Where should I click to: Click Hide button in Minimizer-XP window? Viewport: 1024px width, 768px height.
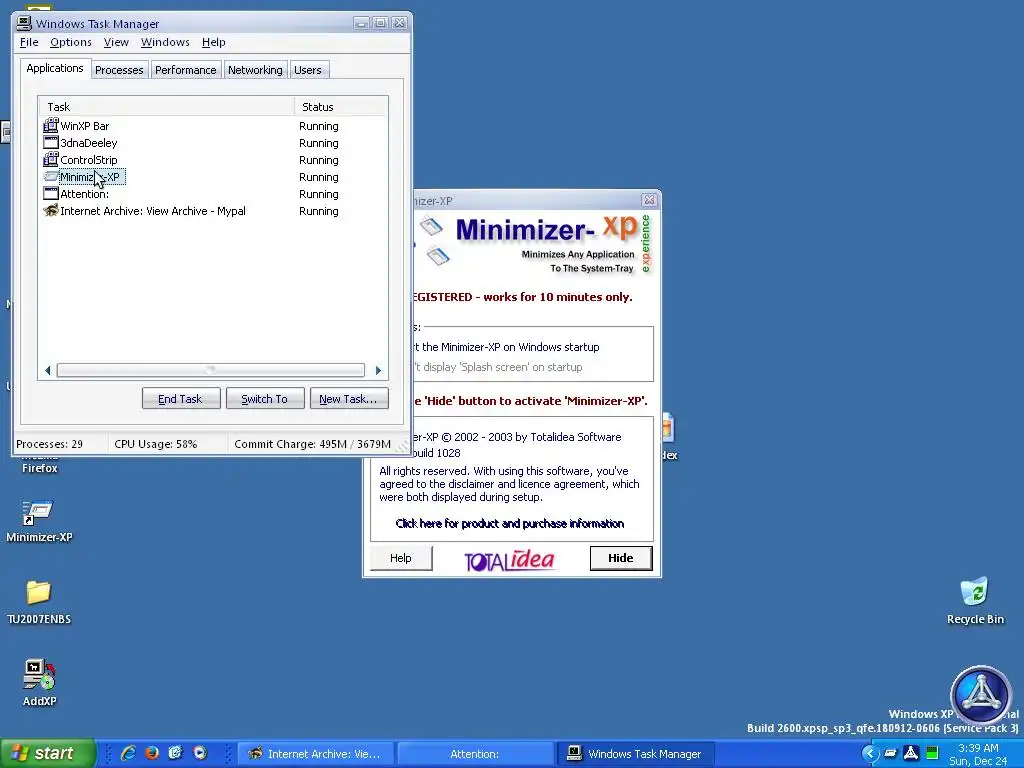(621, 558)
